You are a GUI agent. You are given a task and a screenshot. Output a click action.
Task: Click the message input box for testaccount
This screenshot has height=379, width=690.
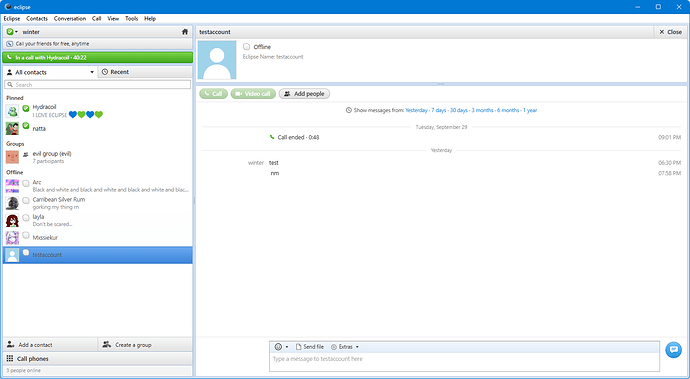(x=464, y=362)
